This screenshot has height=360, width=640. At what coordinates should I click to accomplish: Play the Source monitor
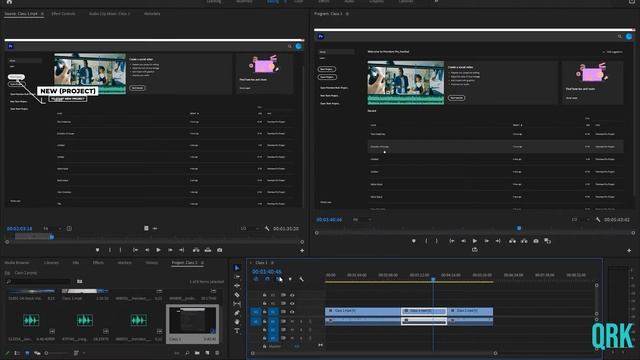click(158, 250)
